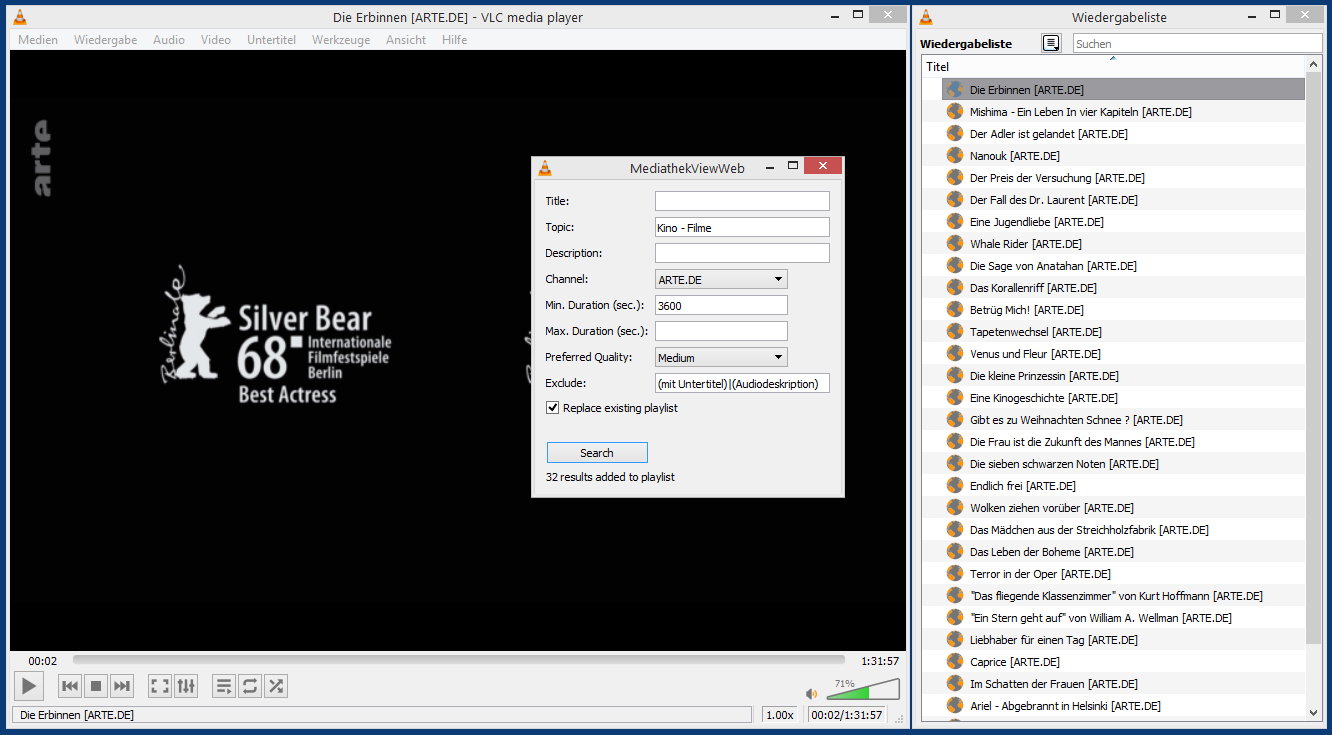Click the Play button in VLC

pyautogui.click(x=29, y=686)
